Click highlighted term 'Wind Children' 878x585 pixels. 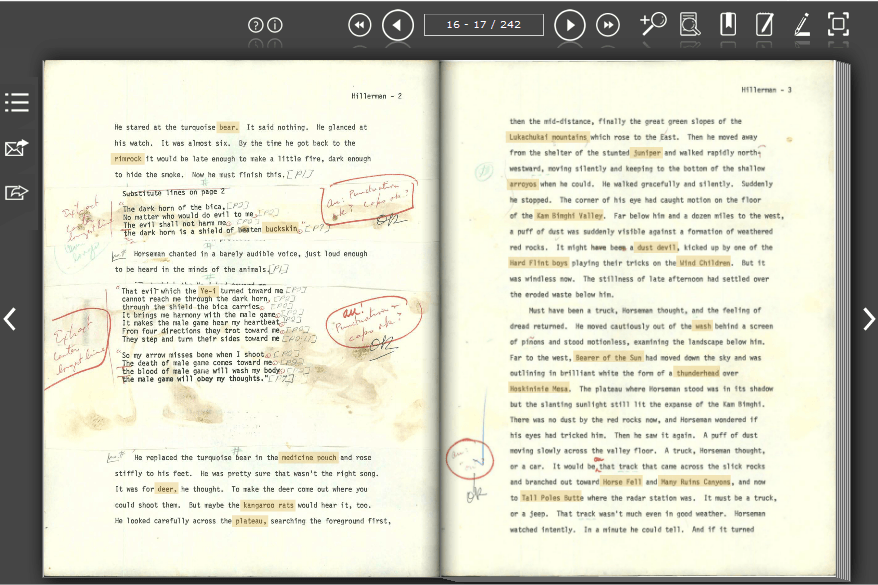pyautogui.click(x=704, y=263)
